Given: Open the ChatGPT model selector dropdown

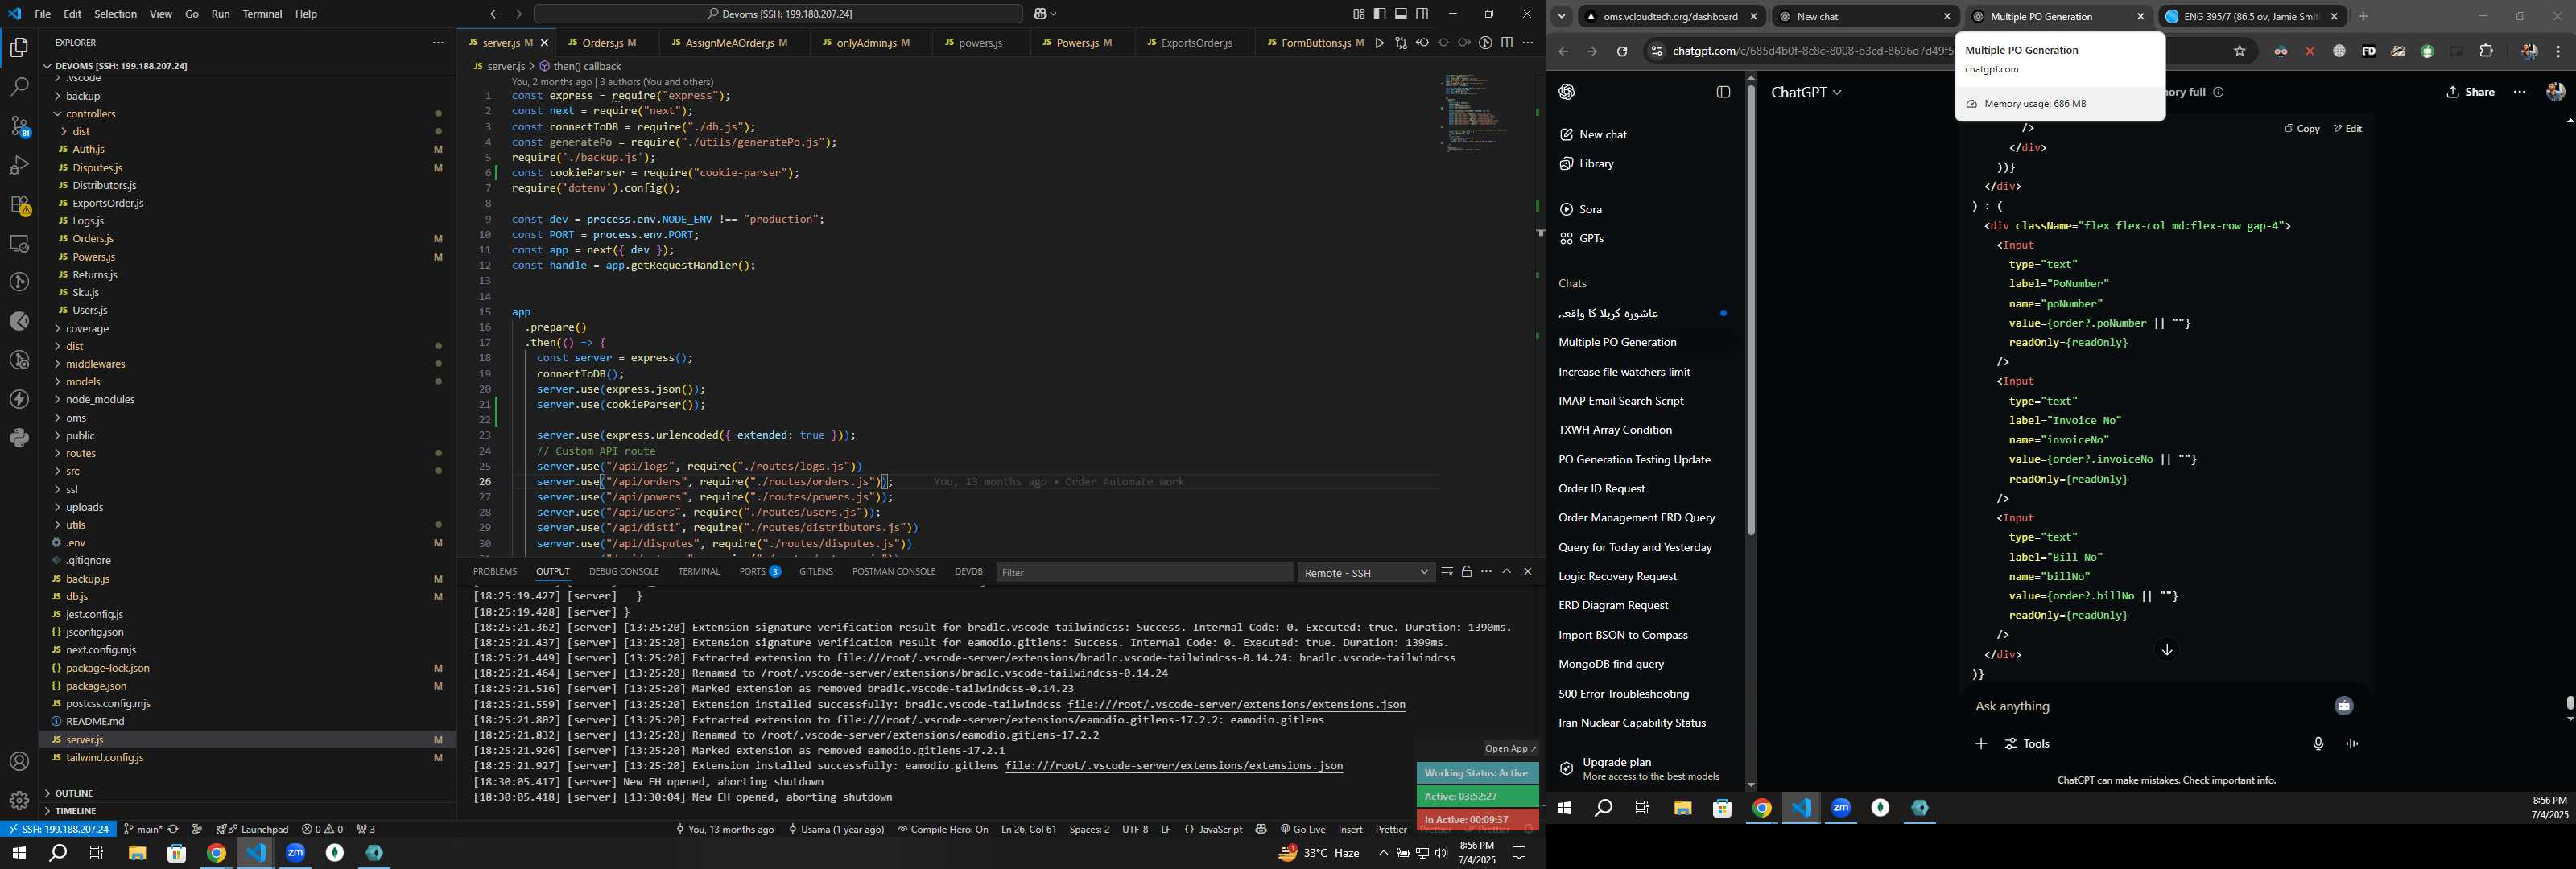Looking at the screenshot, I should (x=1806, y=92).
